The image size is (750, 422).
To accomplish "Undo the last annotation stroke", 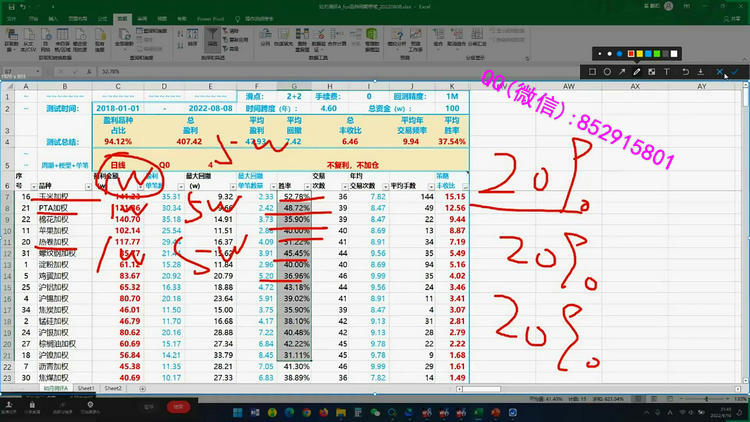I will [685, 72].
